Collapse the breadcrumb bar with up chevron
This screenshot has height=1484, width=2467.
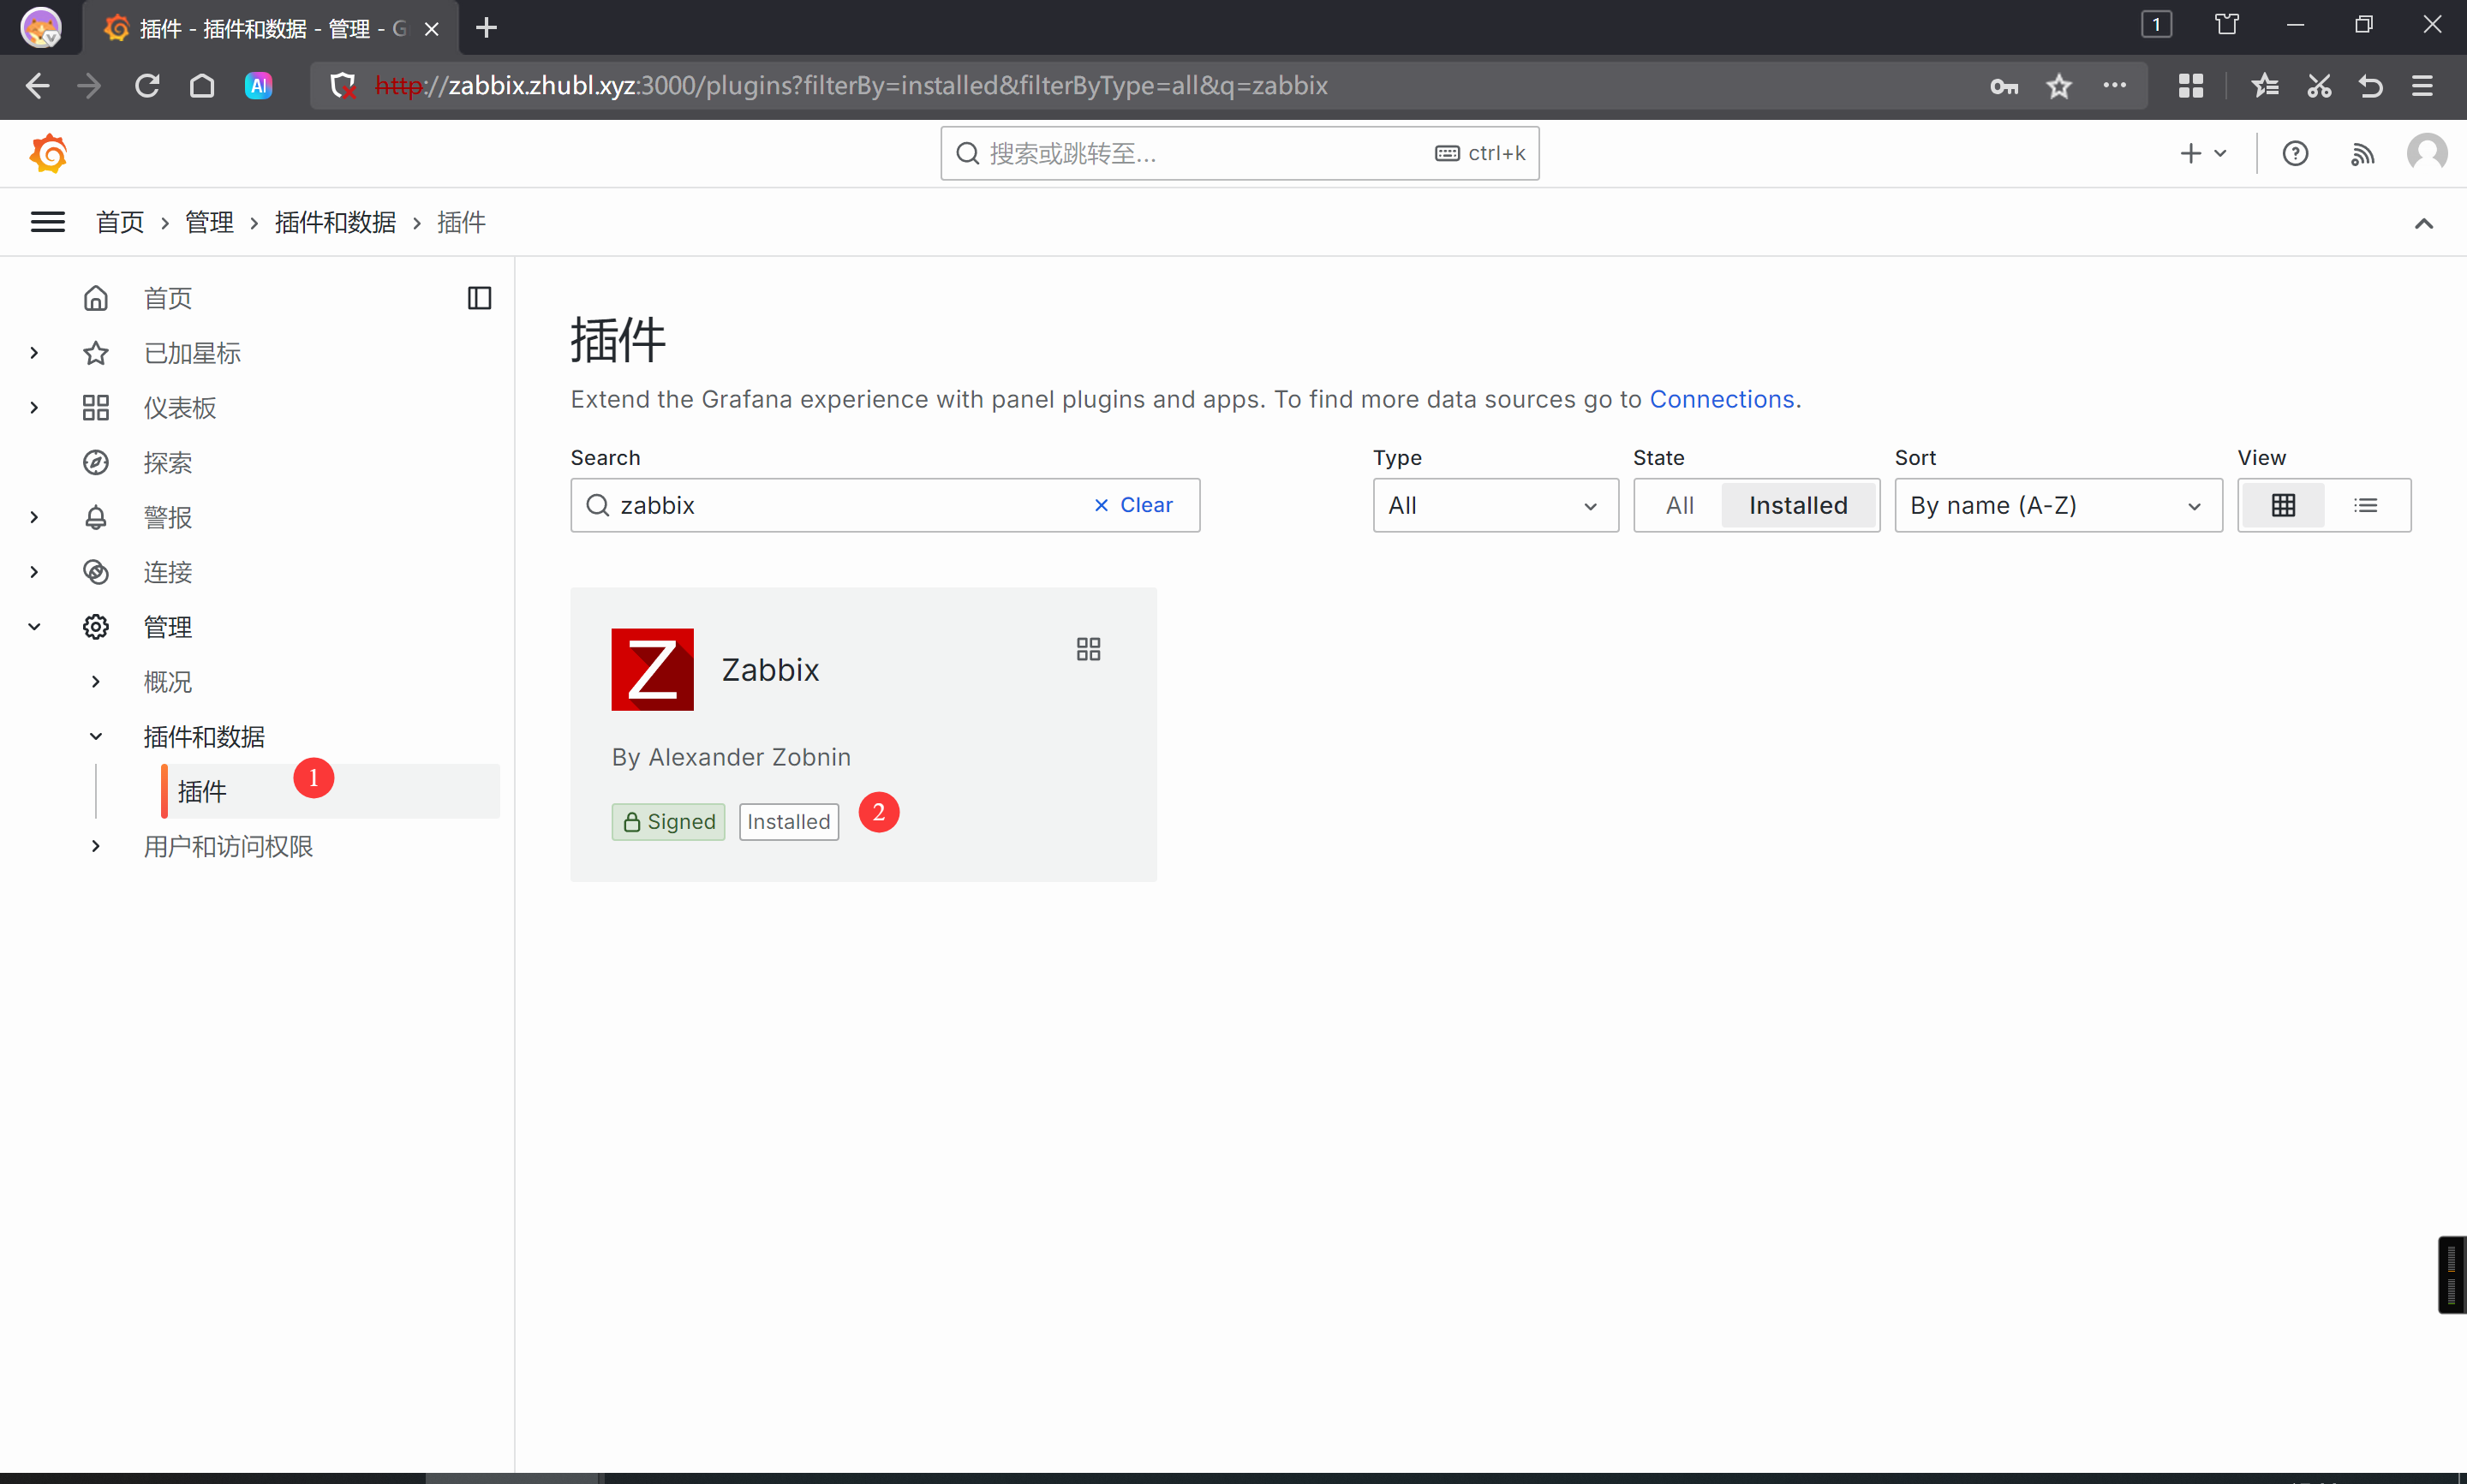click(x=2424, y=223)
